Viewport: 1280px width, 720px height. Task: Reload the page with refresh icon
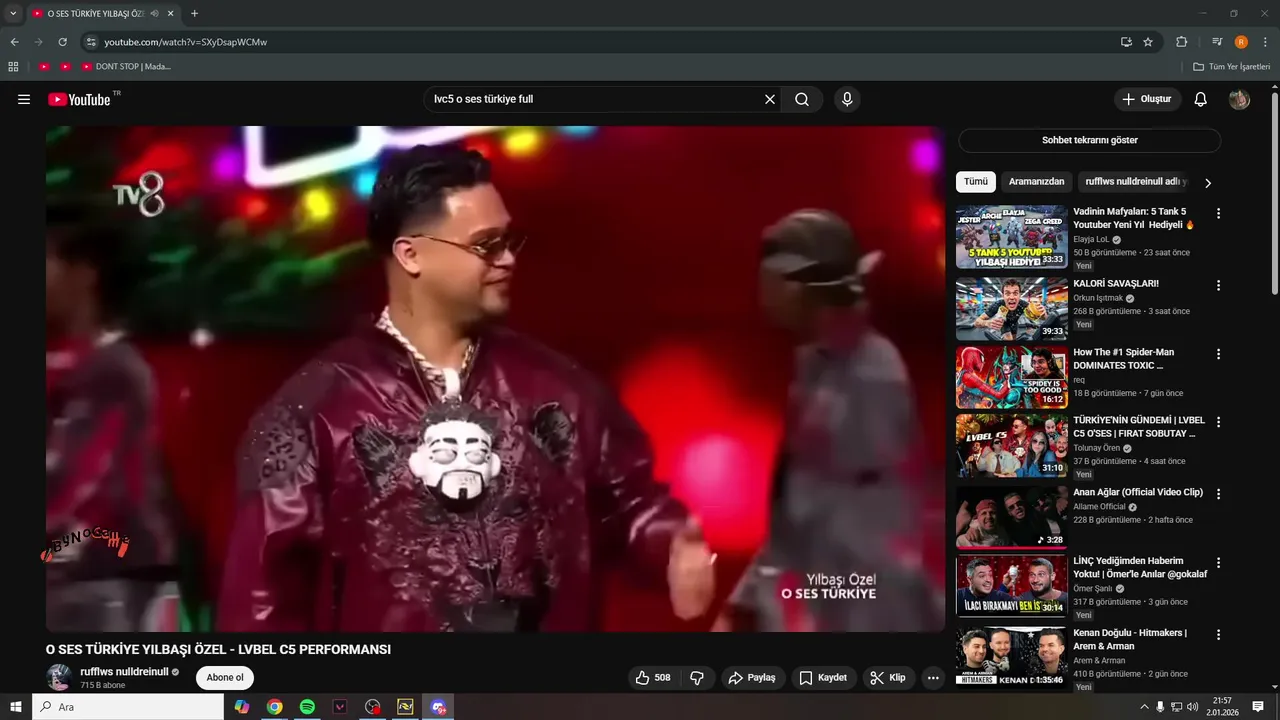(62, 42)
